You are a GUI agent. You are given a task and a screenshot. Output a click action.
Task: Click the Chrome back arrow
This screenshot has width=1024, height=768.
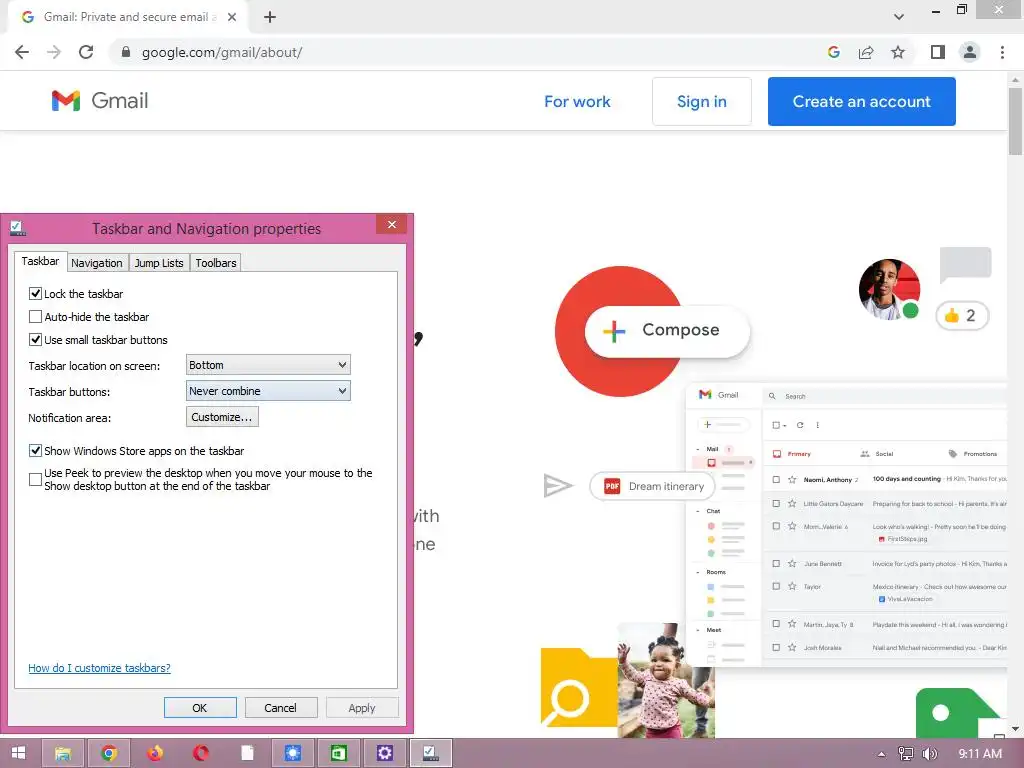coord(22,52)
